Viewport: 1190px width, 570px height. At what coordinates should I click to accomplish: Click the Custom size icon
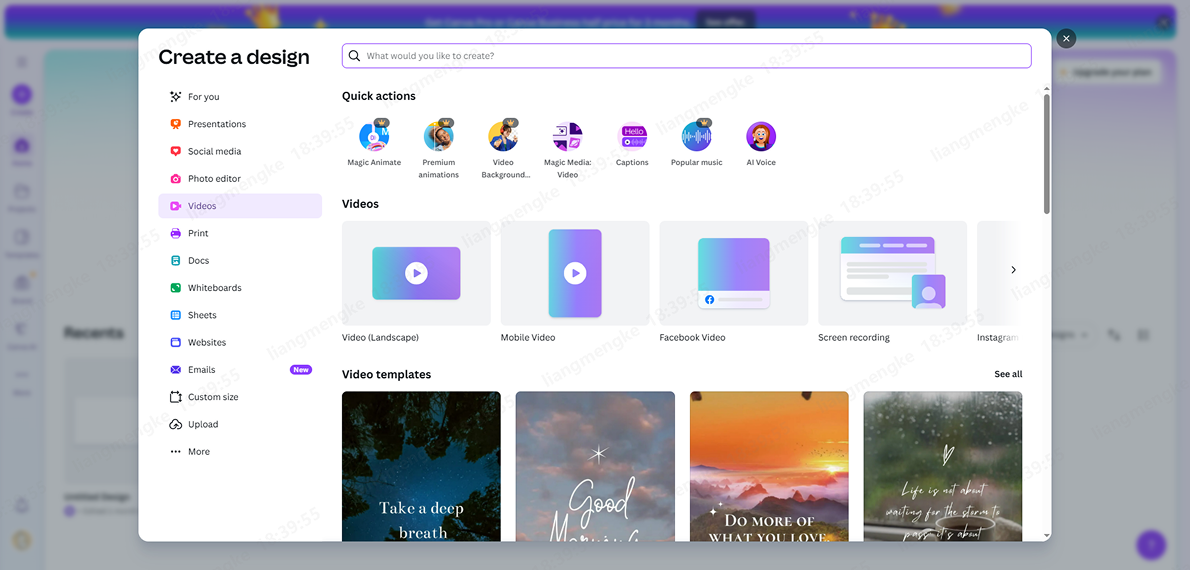[175, 397]
